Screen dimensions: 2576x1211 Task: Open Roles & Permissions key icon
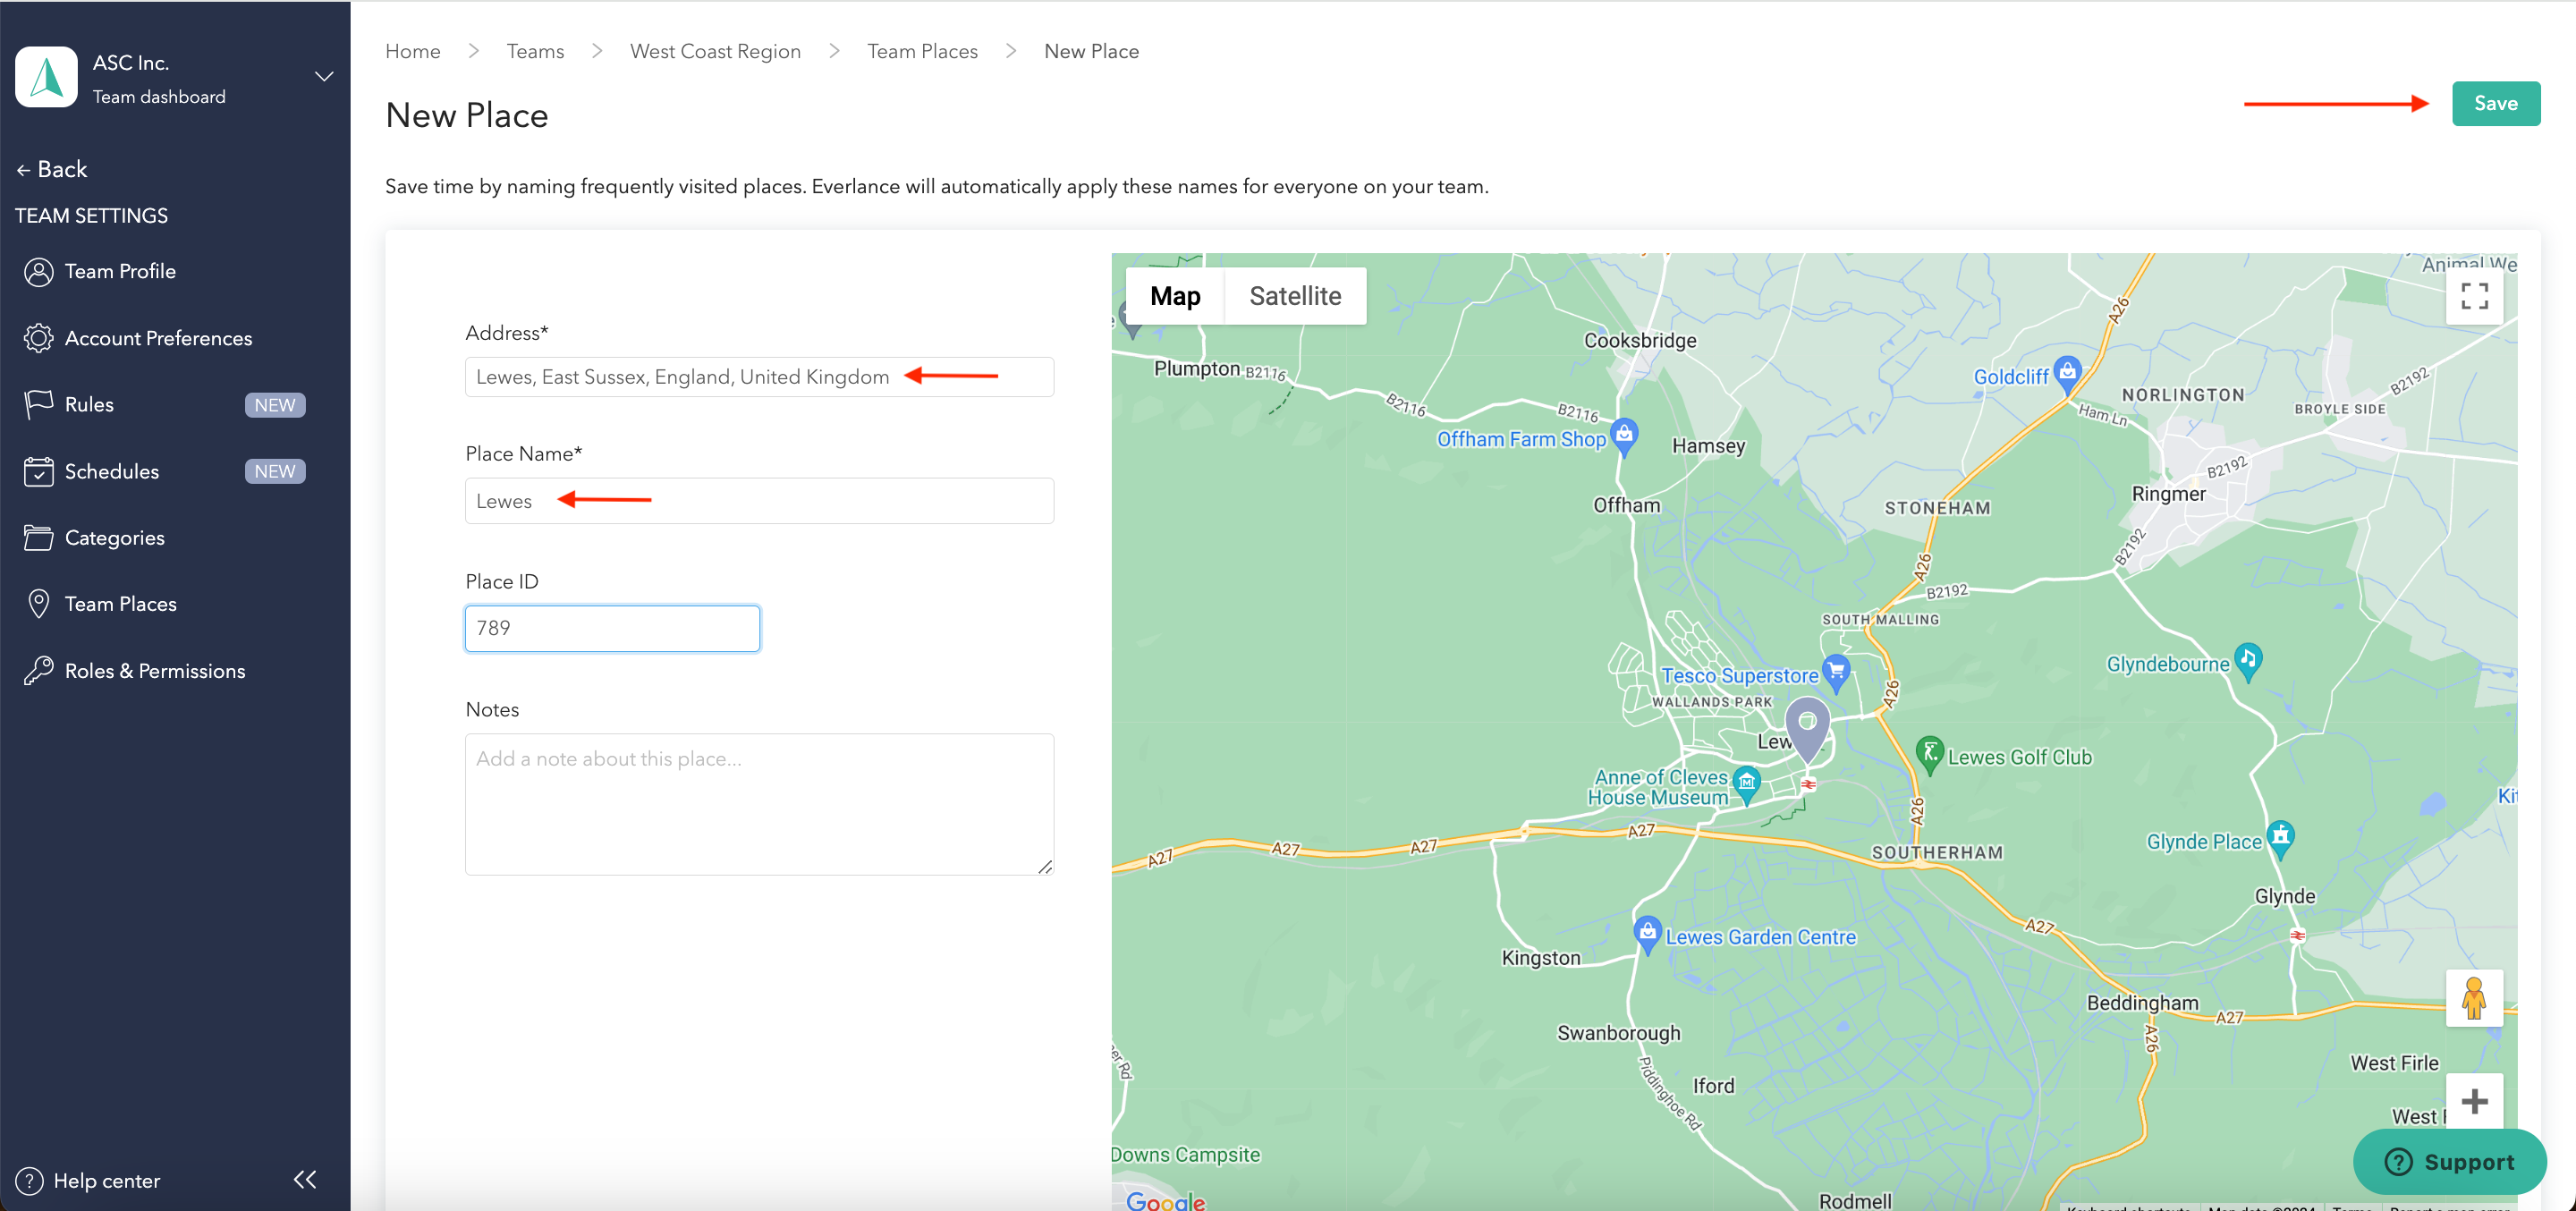(x=38, y=670)
